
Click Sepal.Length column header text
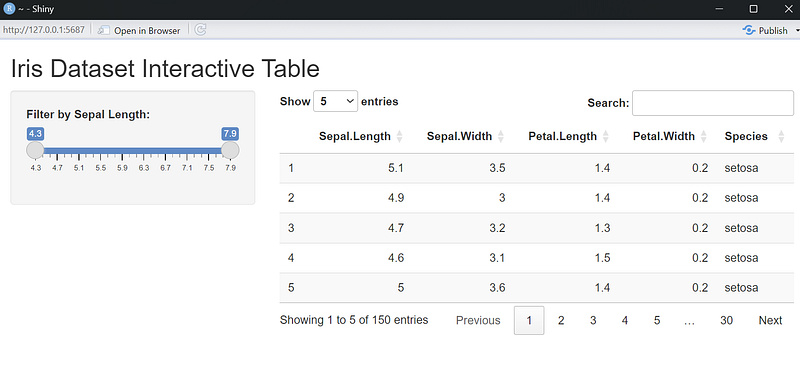355,136
